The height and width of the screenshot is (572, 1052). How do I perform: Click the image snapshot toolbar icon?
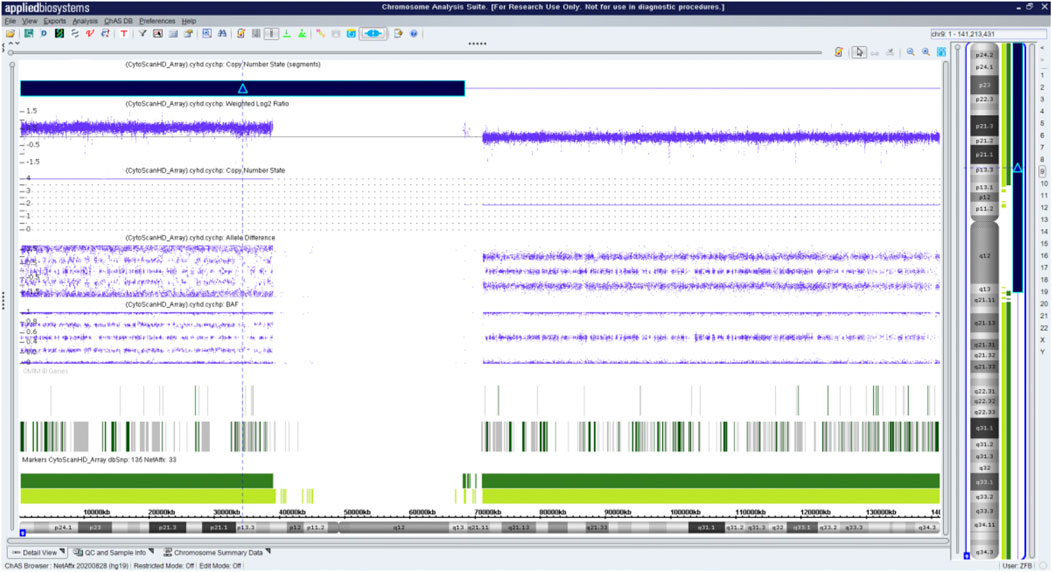158,34
